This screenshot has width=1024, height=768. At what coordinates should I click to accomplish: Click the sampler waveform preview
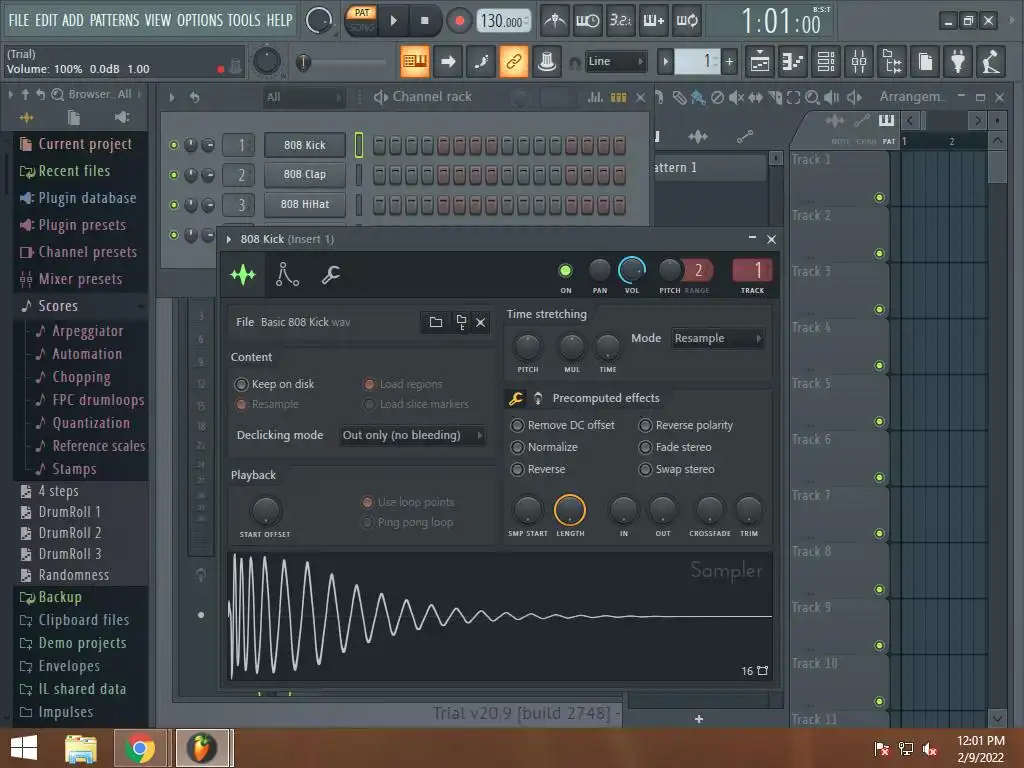[x=500, y=616]
